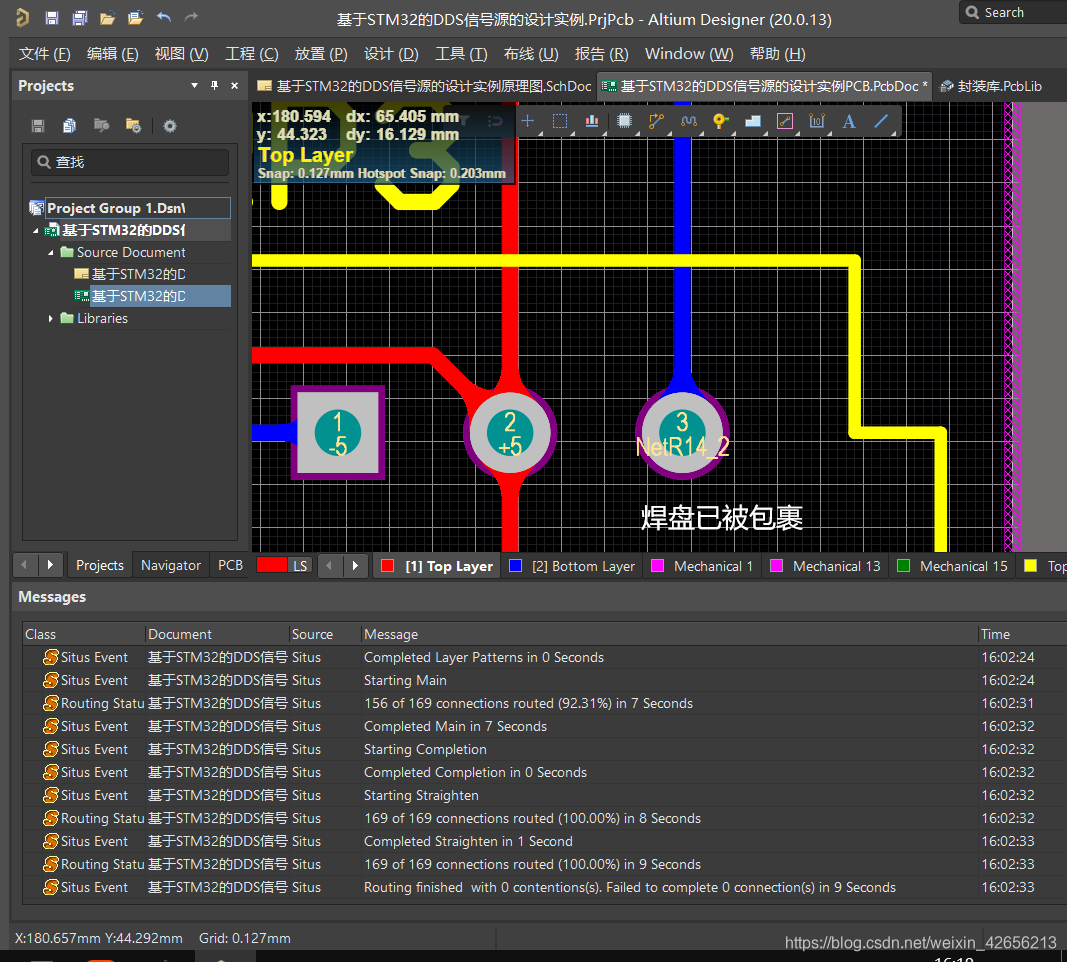Select the Place Dimension tool

point(817,122)
